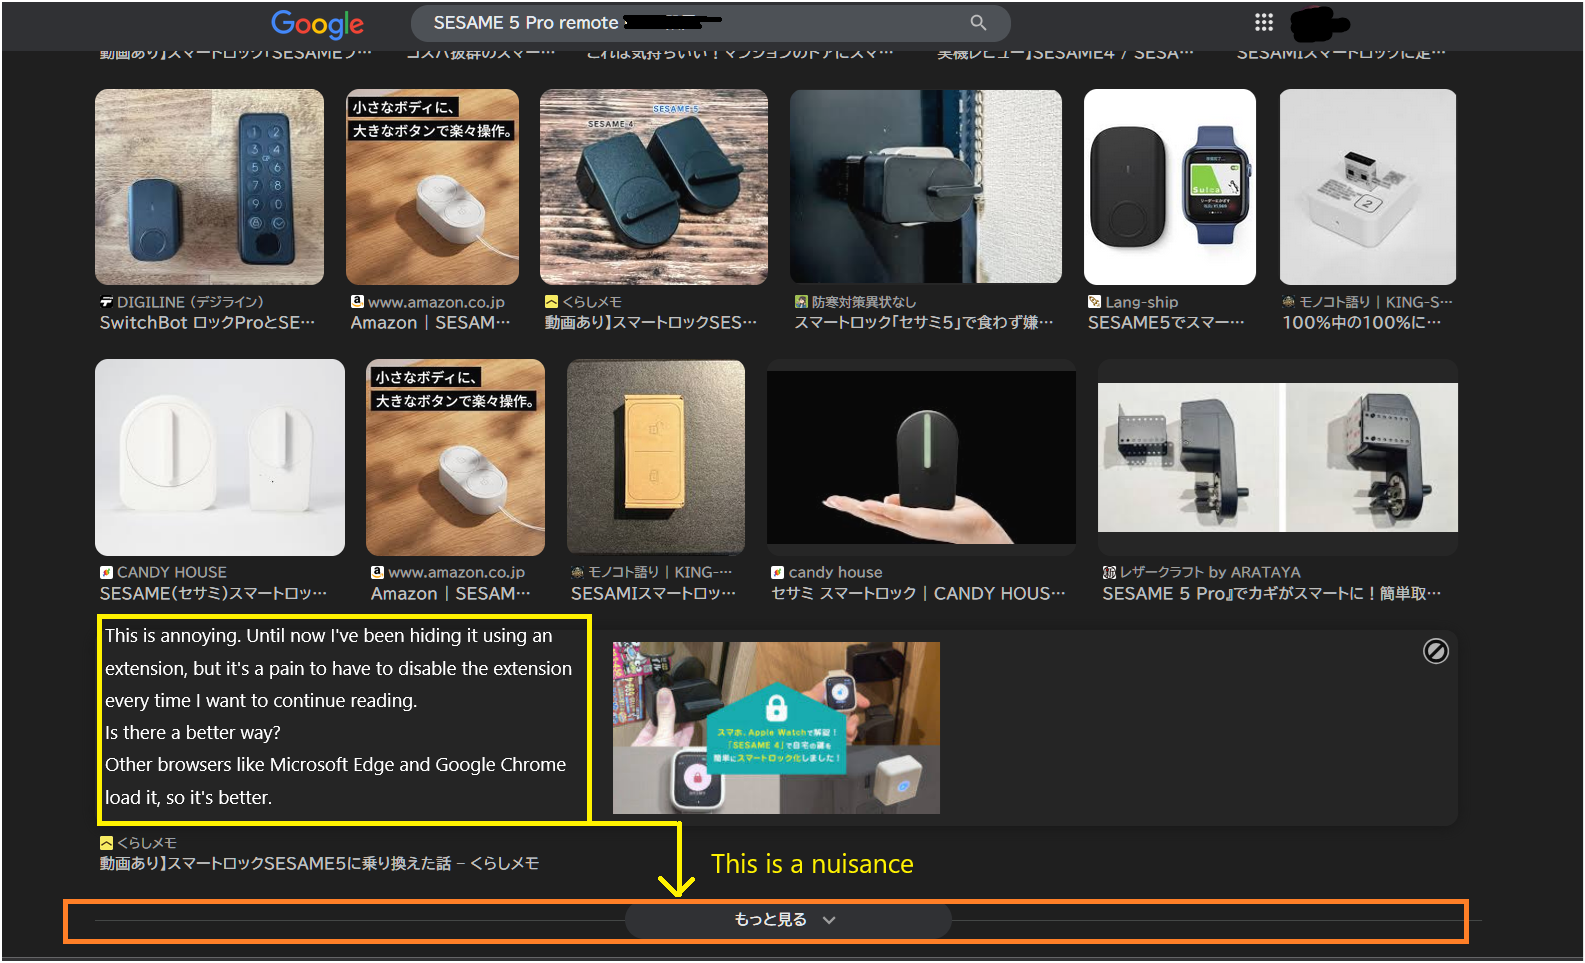Click the favicon beside uppercase CANDY HOUSE
This screenshot has width=1585, height=963.
tap(106, 572)
